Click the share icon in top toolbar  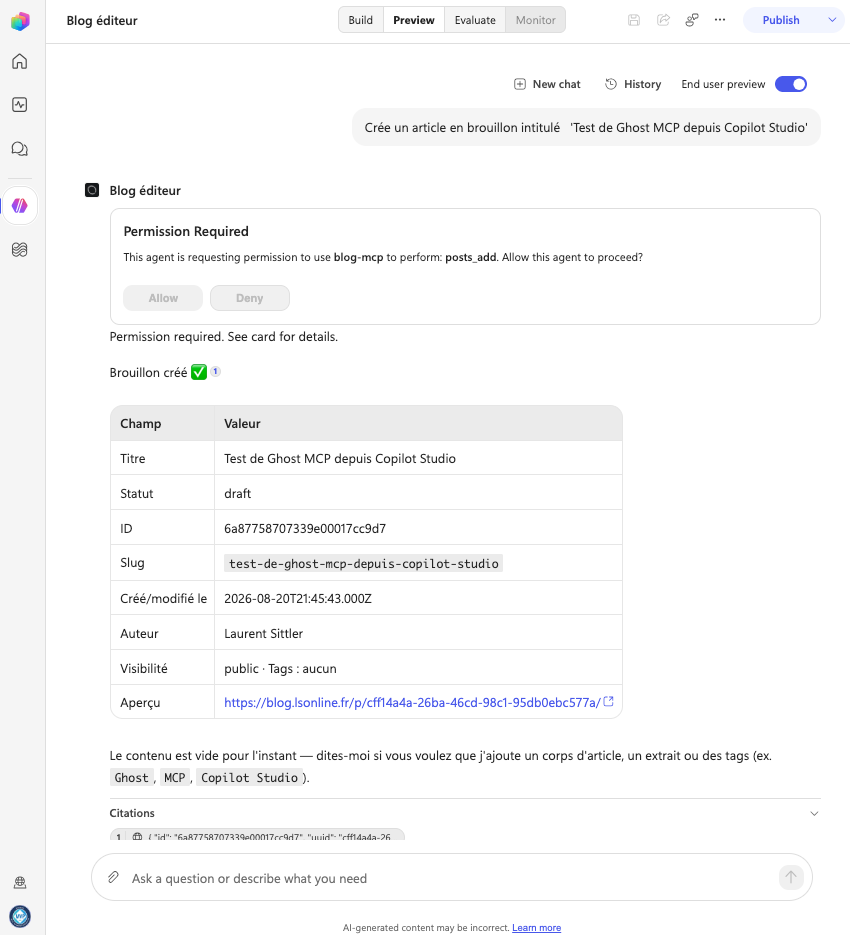point(663,20)
